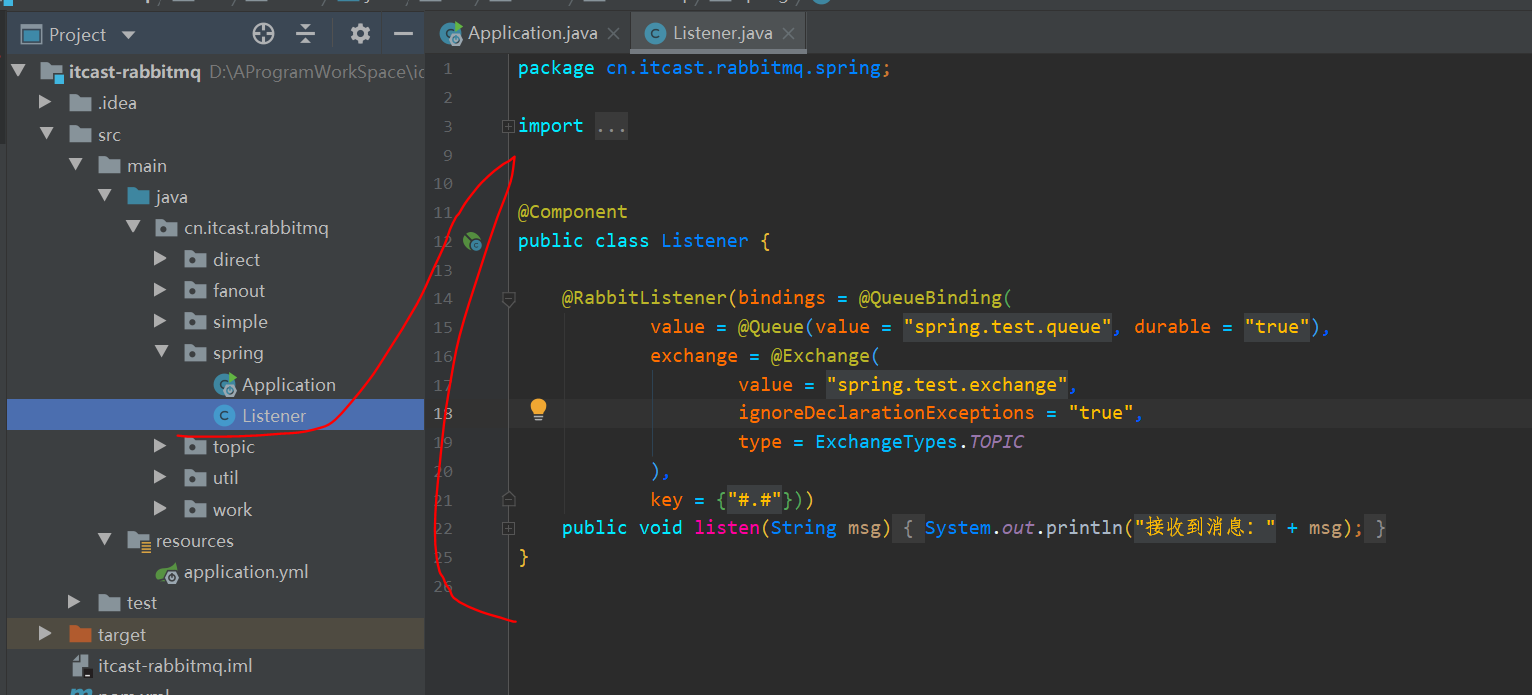Click "spring.test.exchange" string in code

pos(947,385)
